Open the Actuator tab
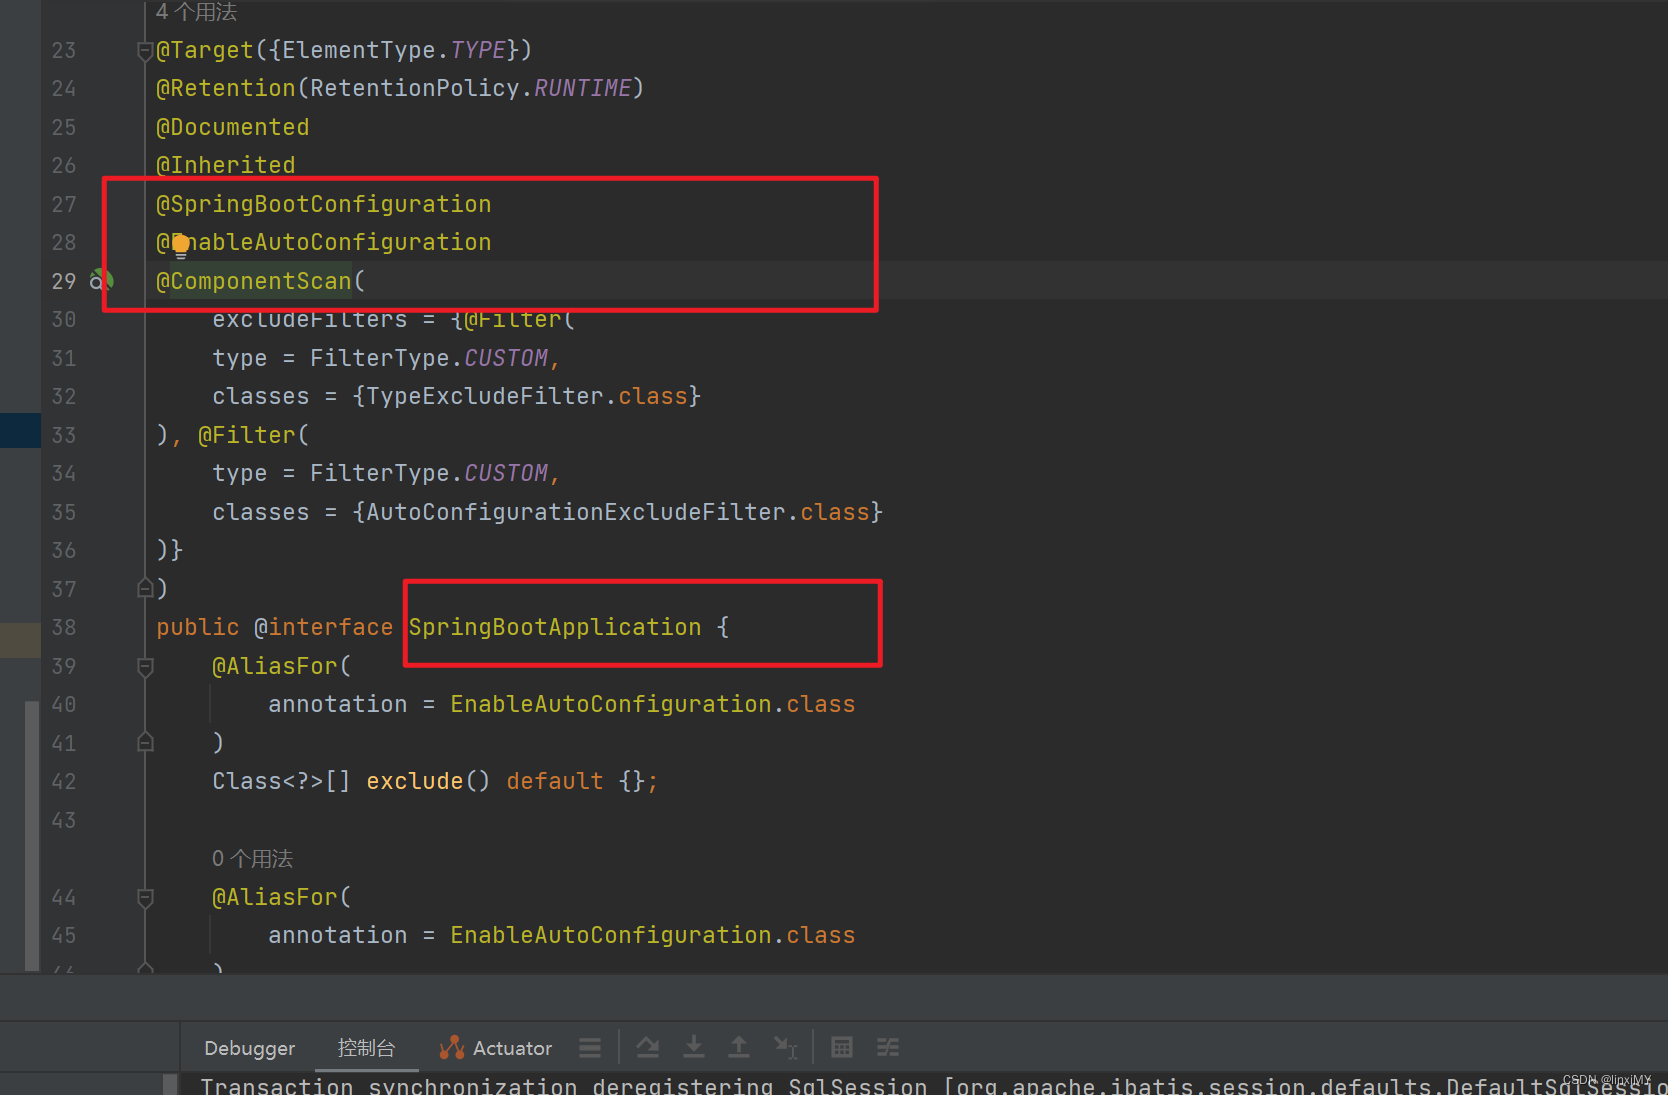1668x1095 pixels. click(495, 1048)
